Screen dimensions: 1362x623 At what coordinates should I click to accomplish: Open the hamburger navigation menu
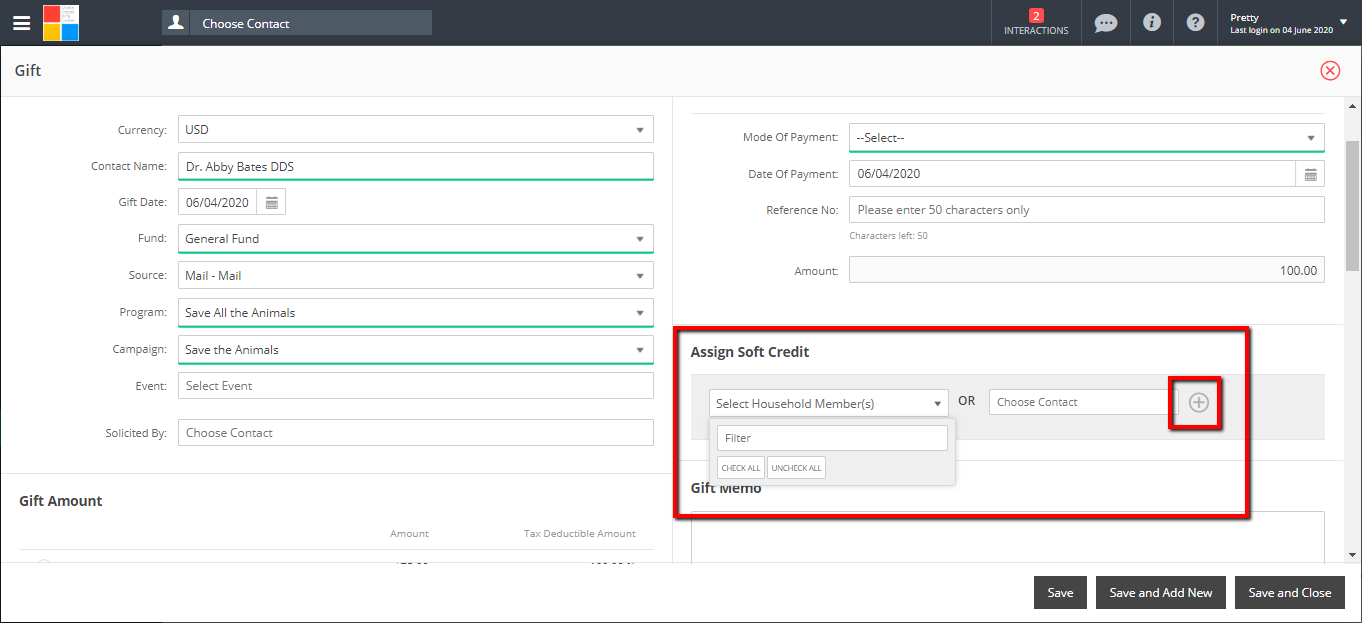[x=21, y=22]
